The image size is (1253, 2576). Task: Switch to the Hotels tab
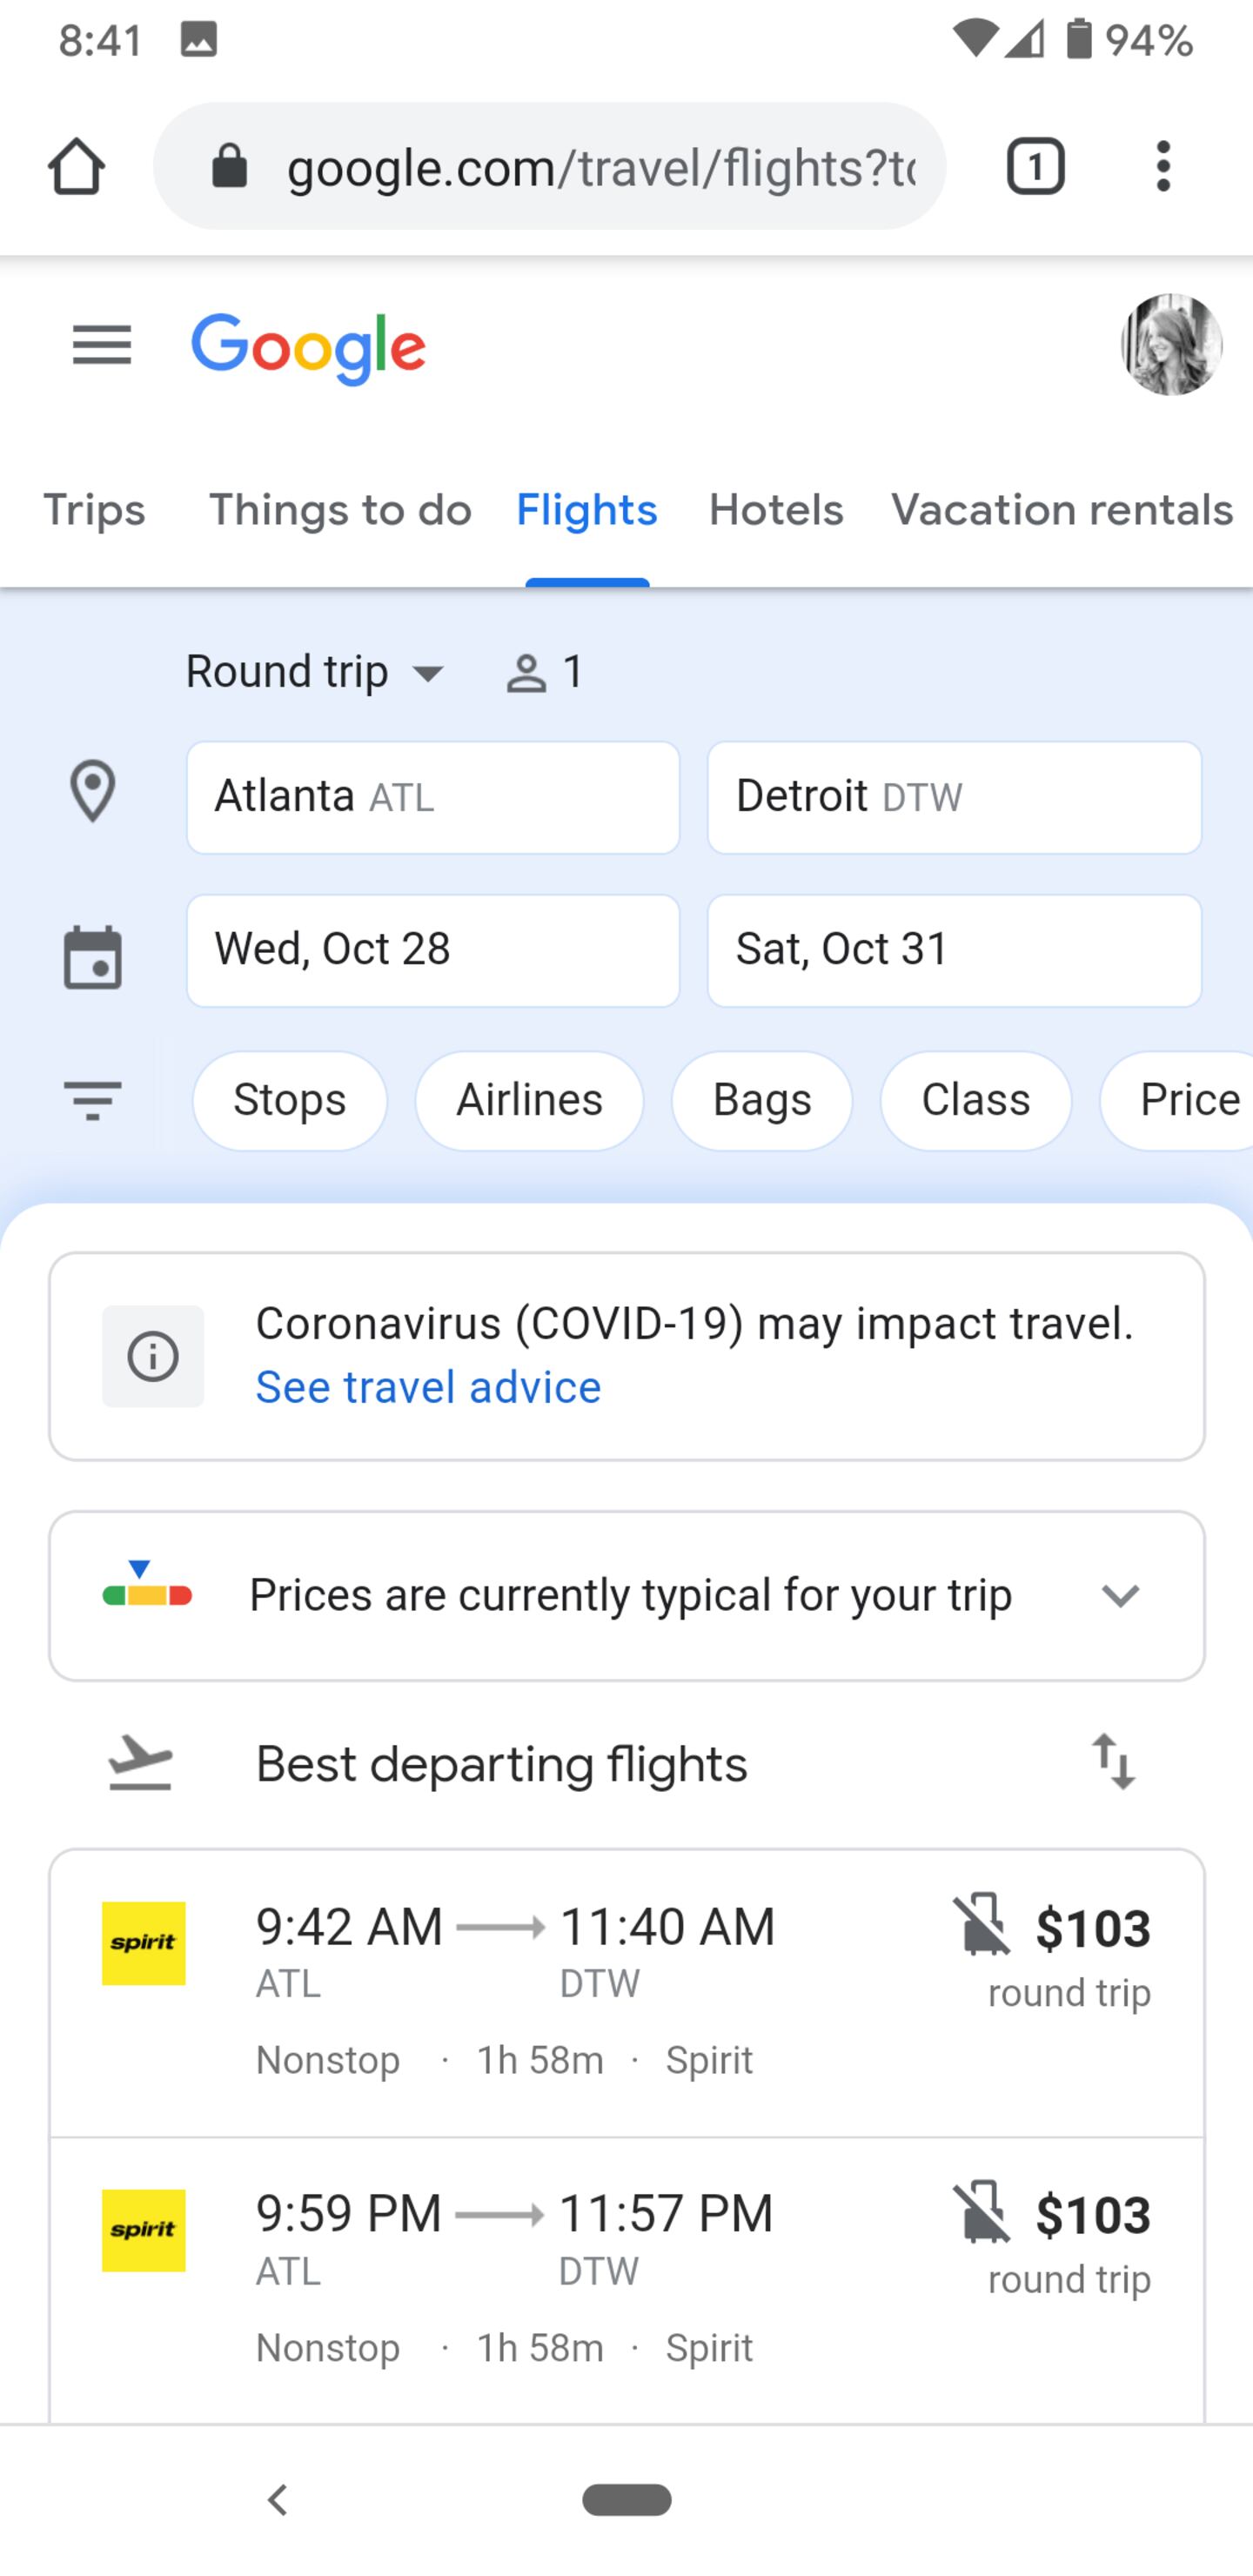(x=776, y=511)
